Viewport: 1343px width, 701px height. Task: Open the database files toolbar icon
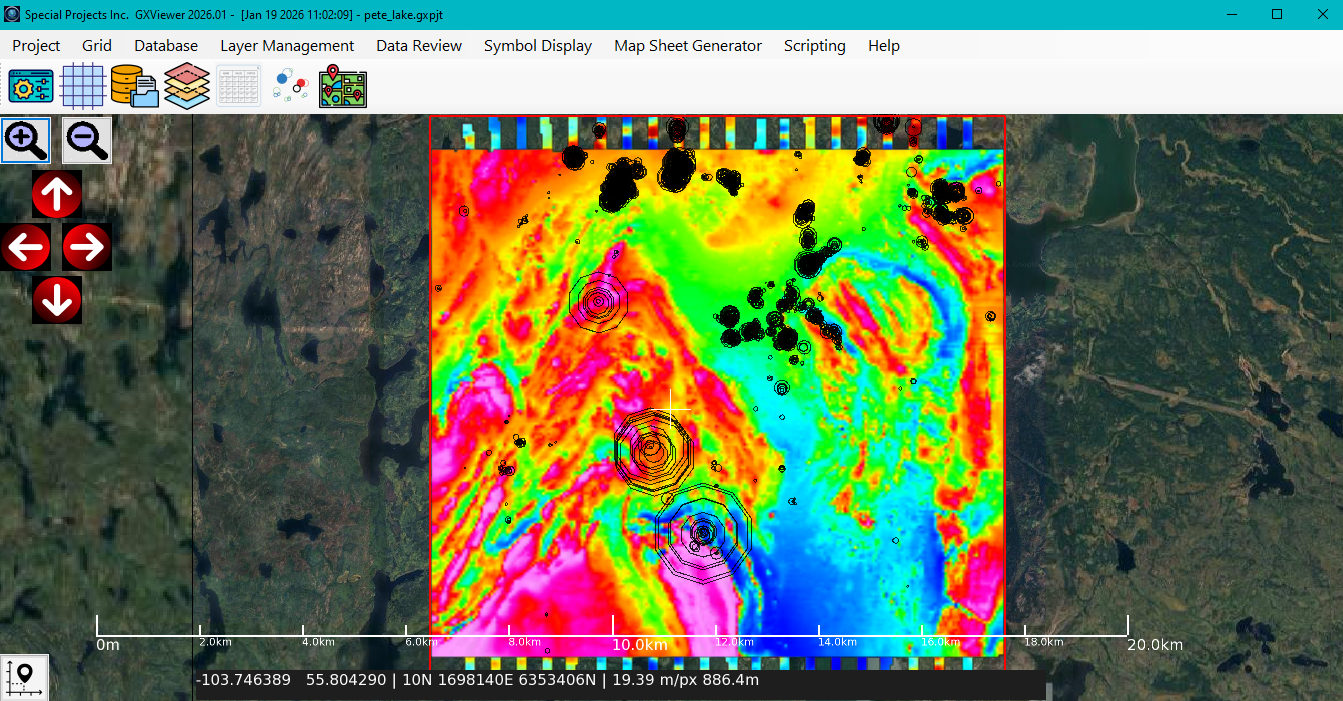pyautogui.click(x=134, y=86)
